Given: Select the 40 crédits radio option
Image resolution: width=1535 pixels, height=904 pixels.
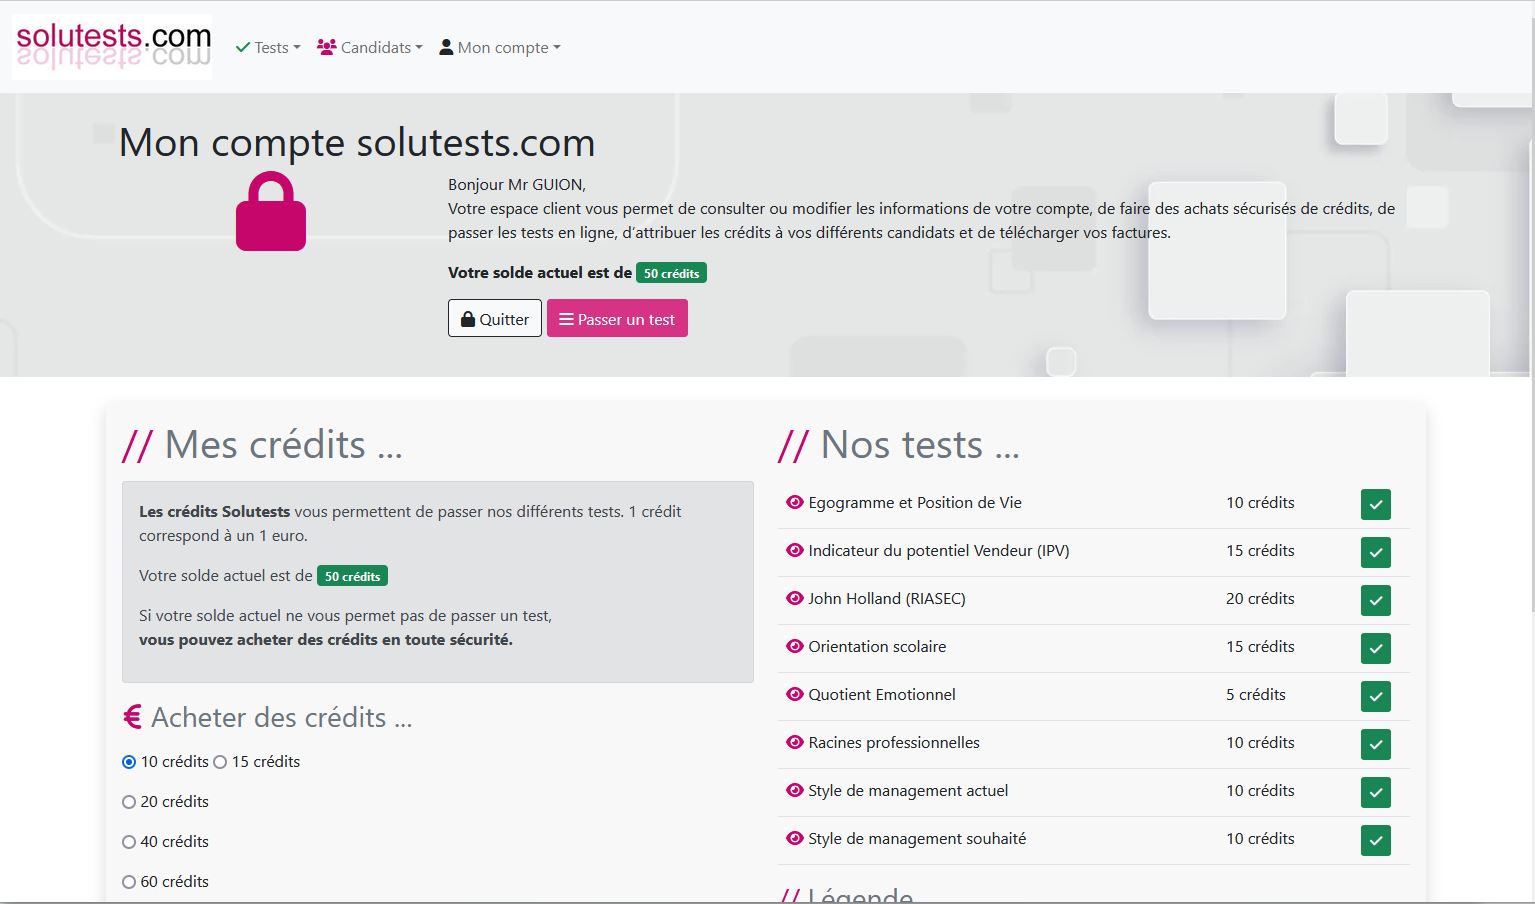Looking at the screenshot, I should click(129, 842).
